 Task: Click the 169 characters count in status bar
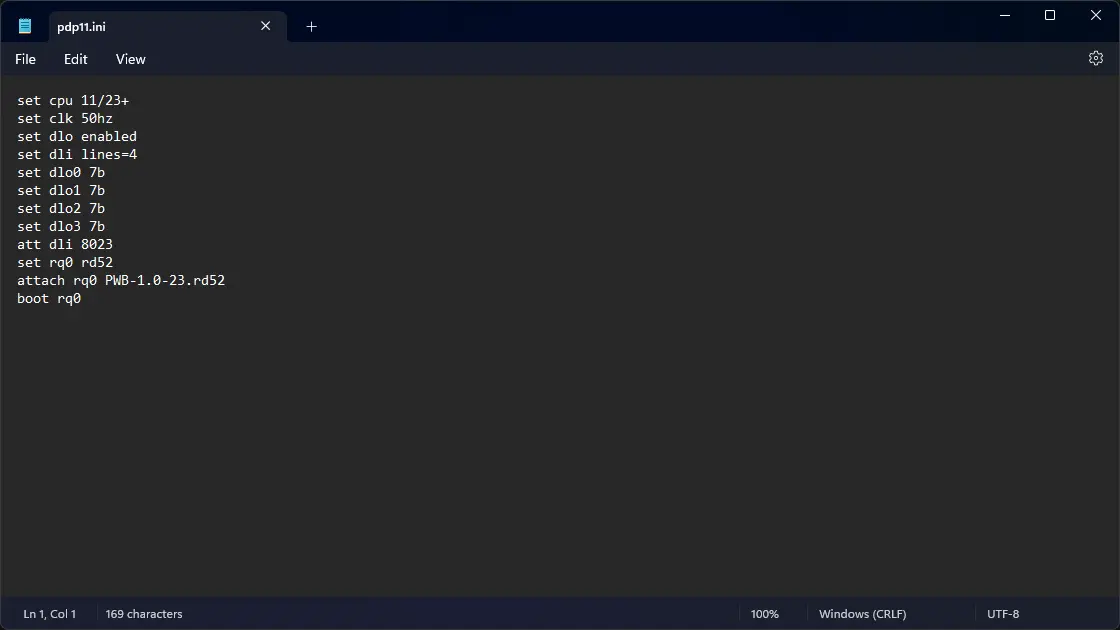144,614
